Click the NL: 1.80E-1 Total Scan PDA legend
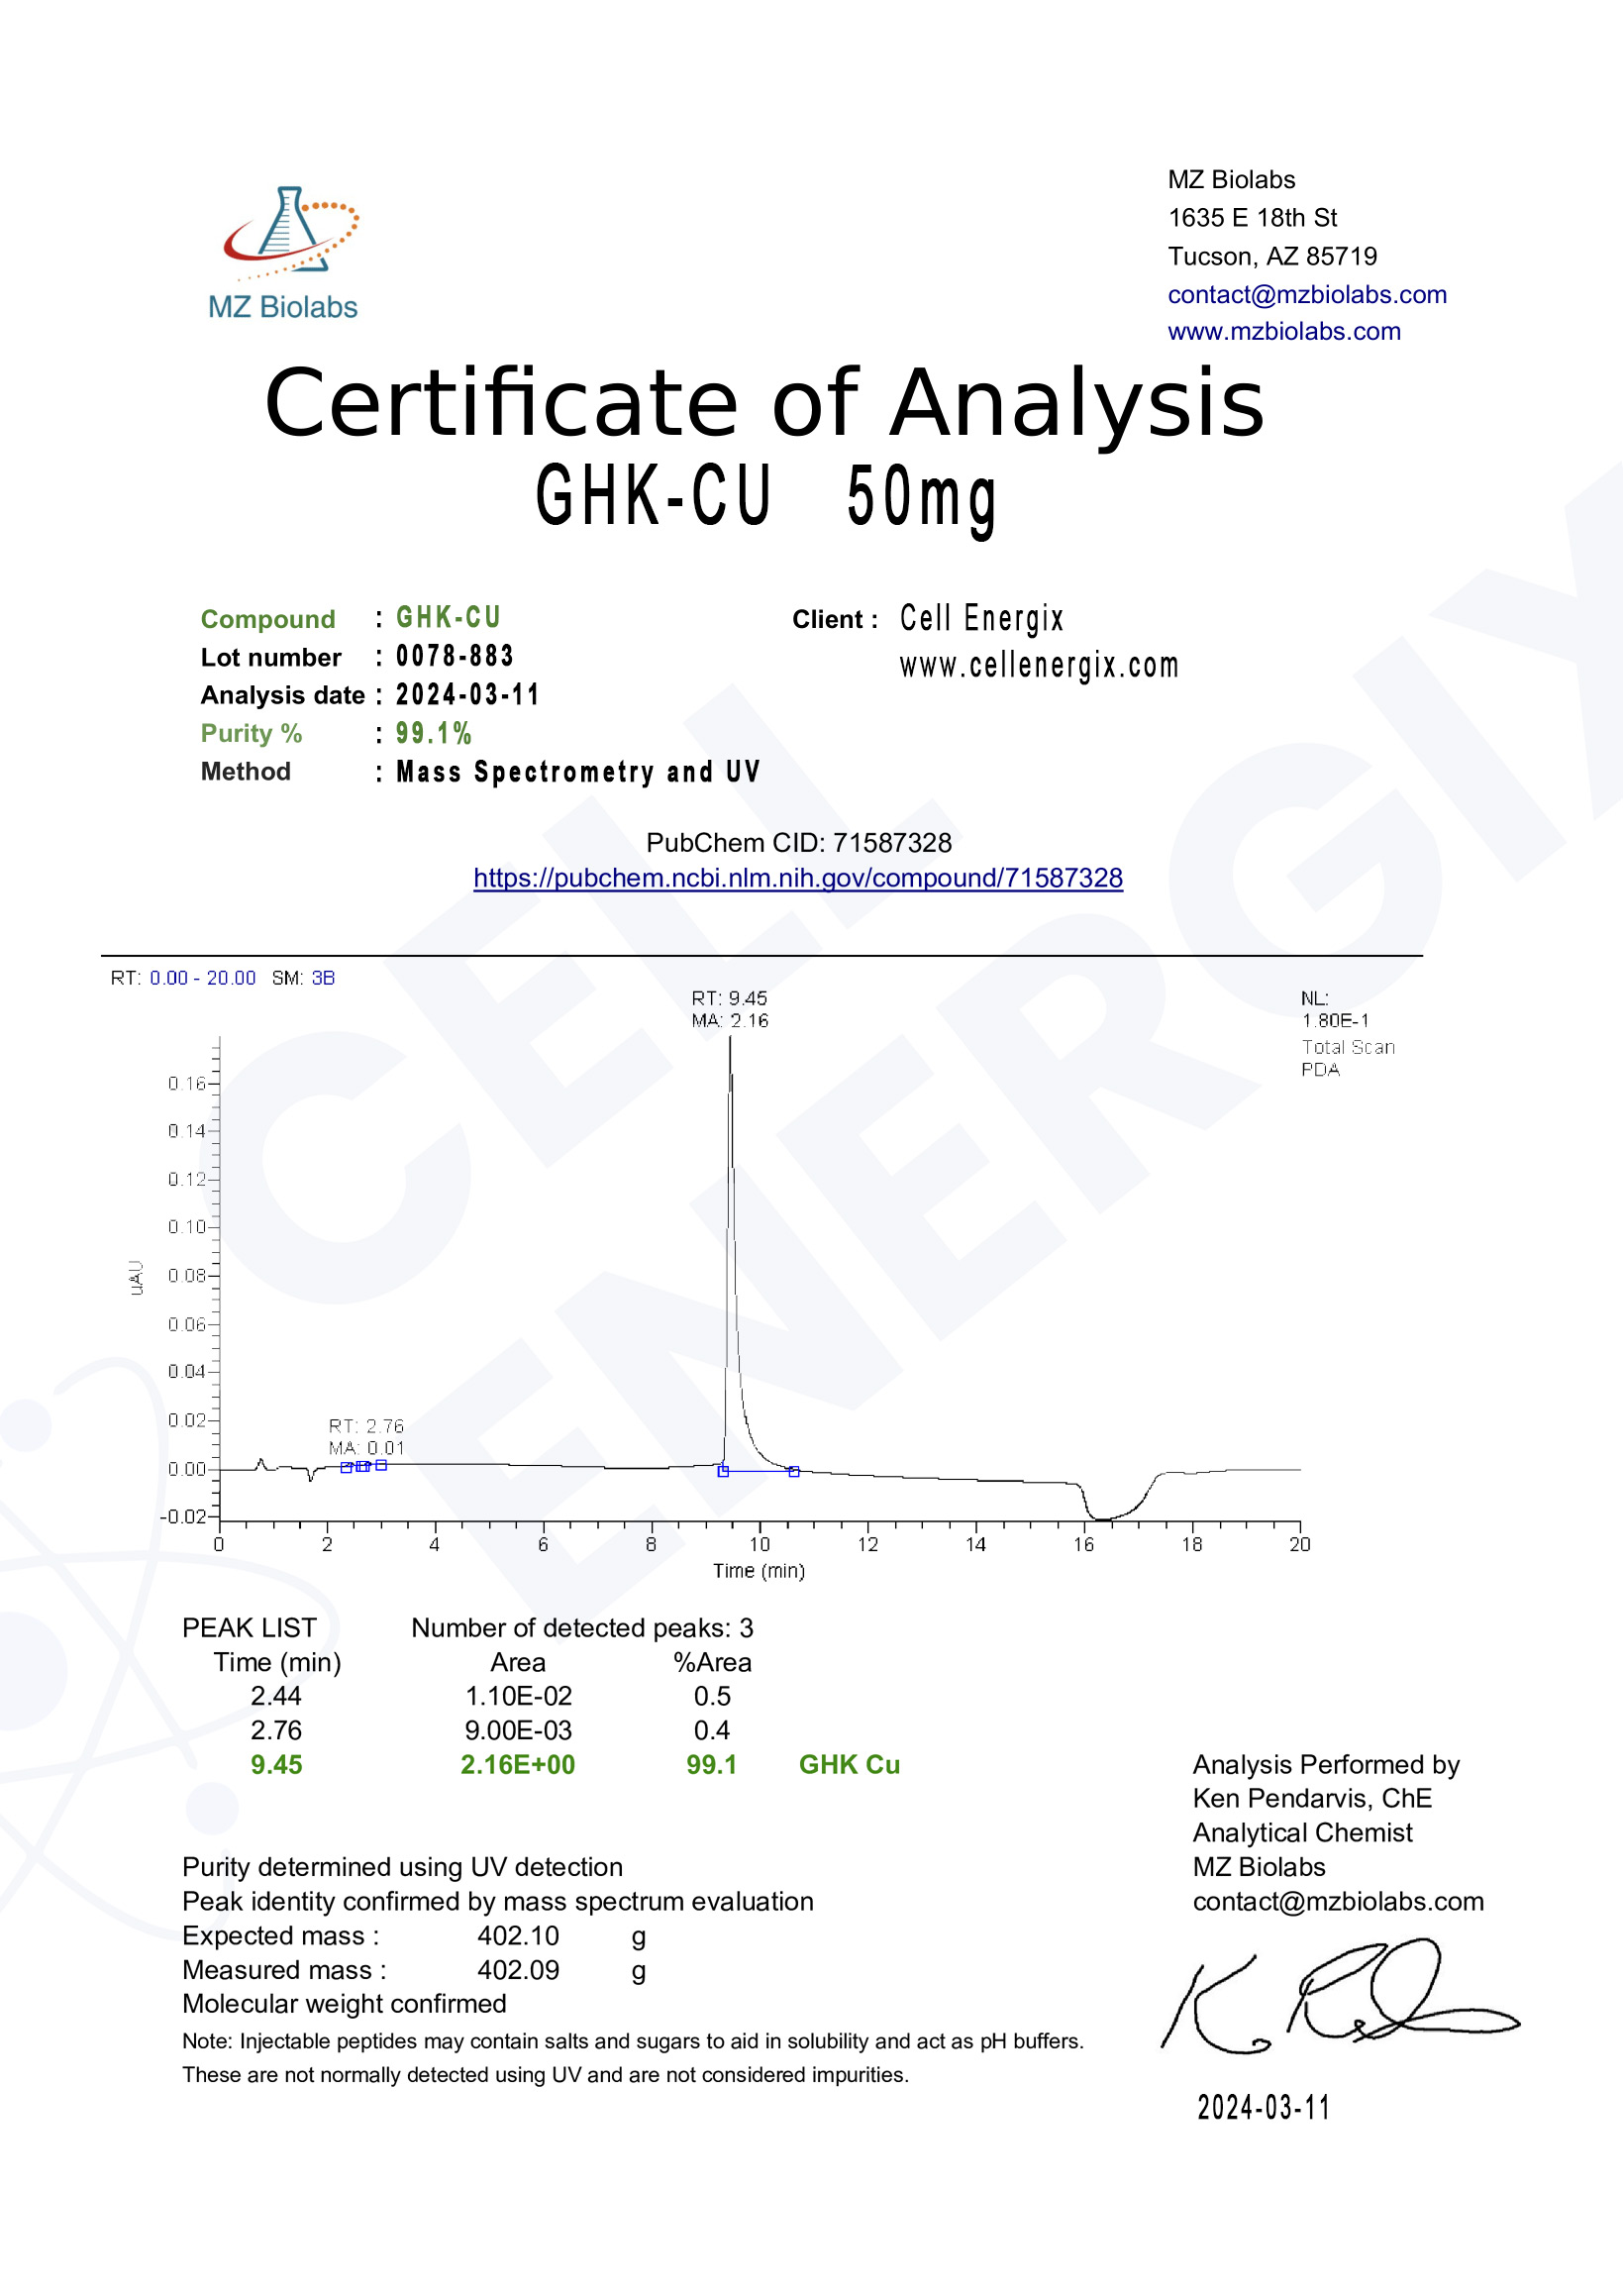Screen dimensions: 1623x2296 point(1347,1033)
